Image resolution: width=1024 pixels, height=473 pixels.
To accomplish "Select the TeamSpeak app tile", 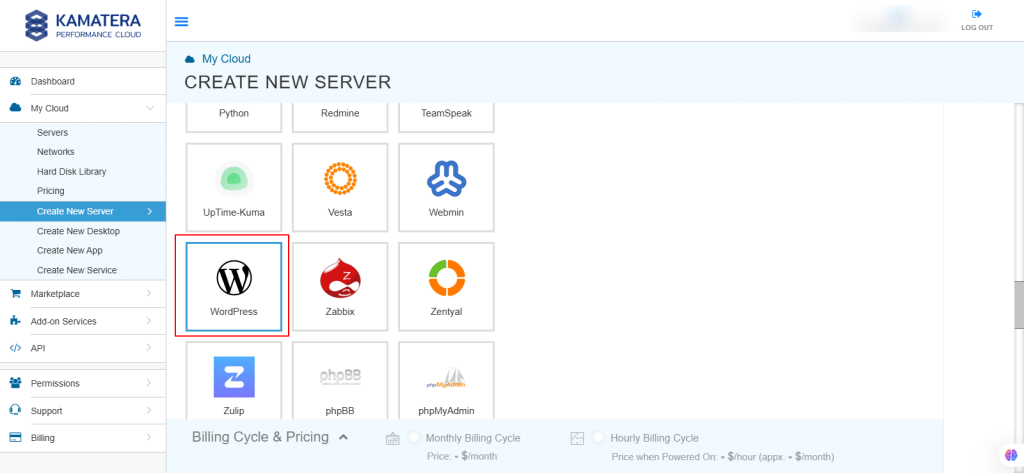I will (x=447, y=118).
